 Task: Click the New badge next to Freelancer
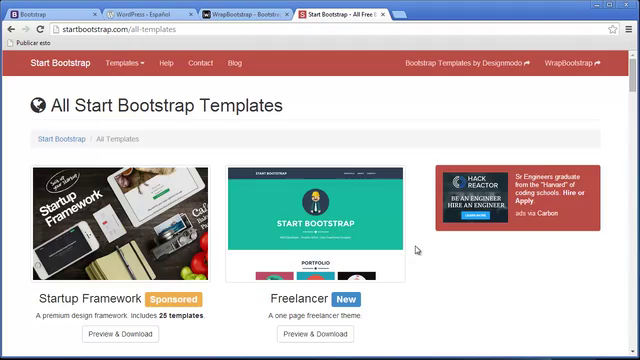[346, 299]
